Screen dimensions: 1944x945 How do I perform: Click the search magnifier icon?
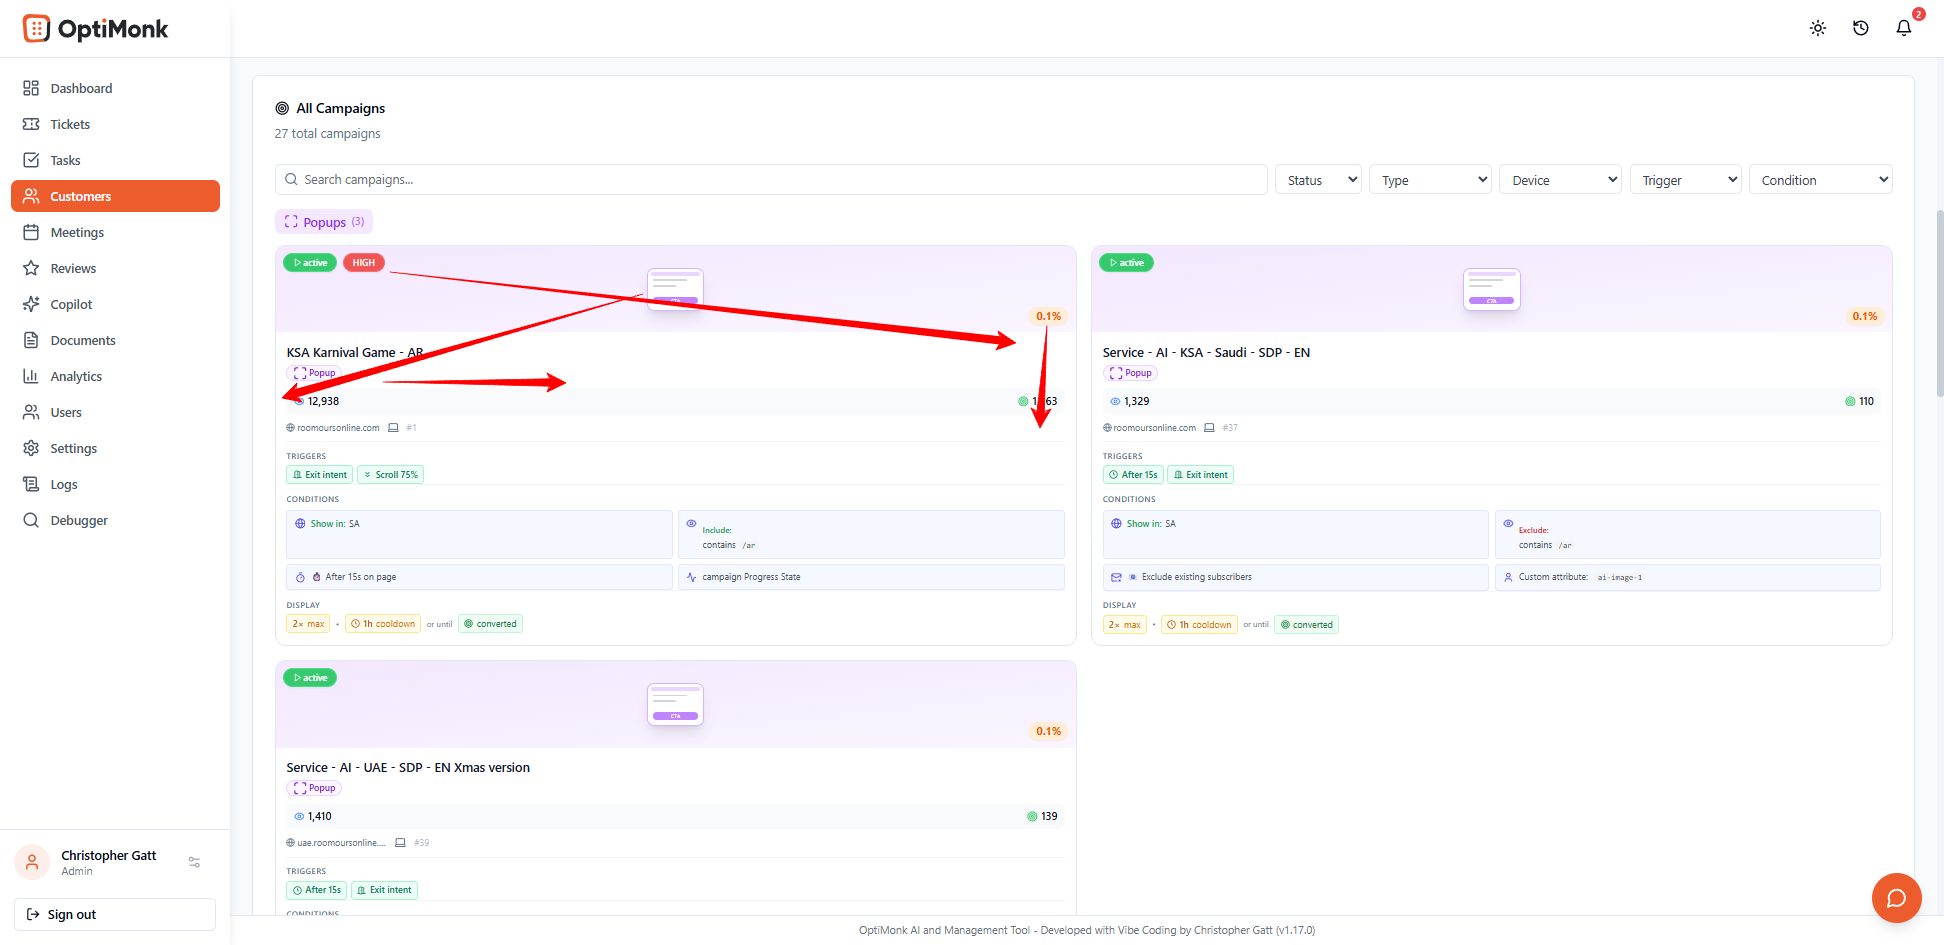click(x=291, y=179)
